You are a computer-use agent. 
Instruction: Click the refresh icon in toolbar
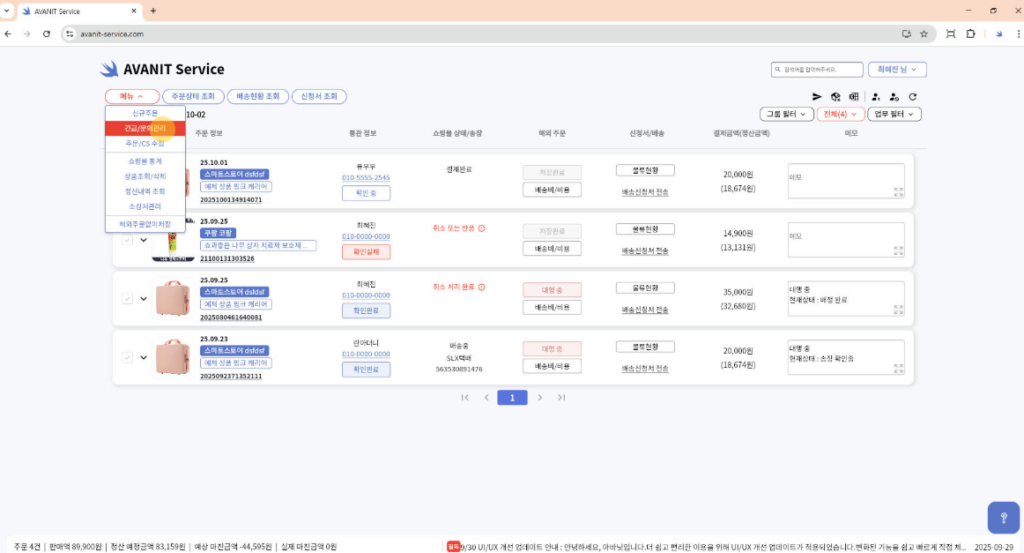coord(912,97)
